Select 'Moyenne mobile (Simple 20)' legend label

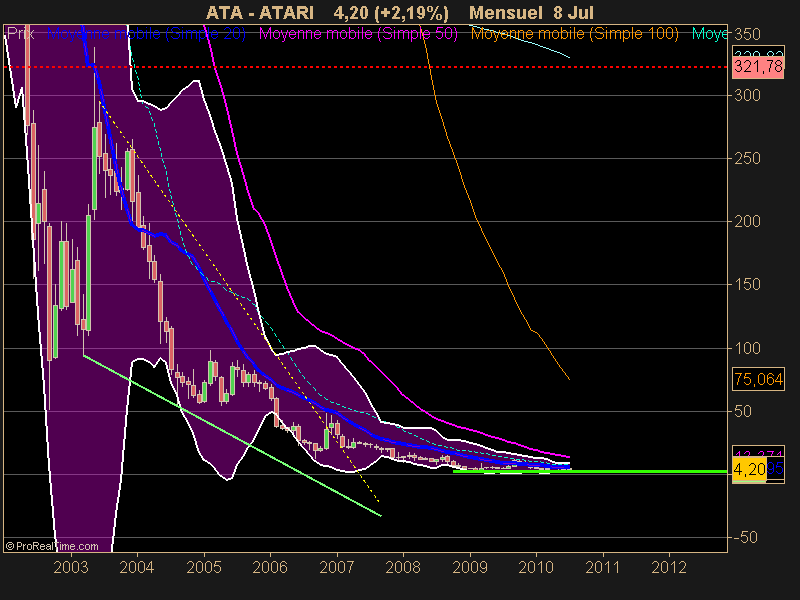(146, 34)
